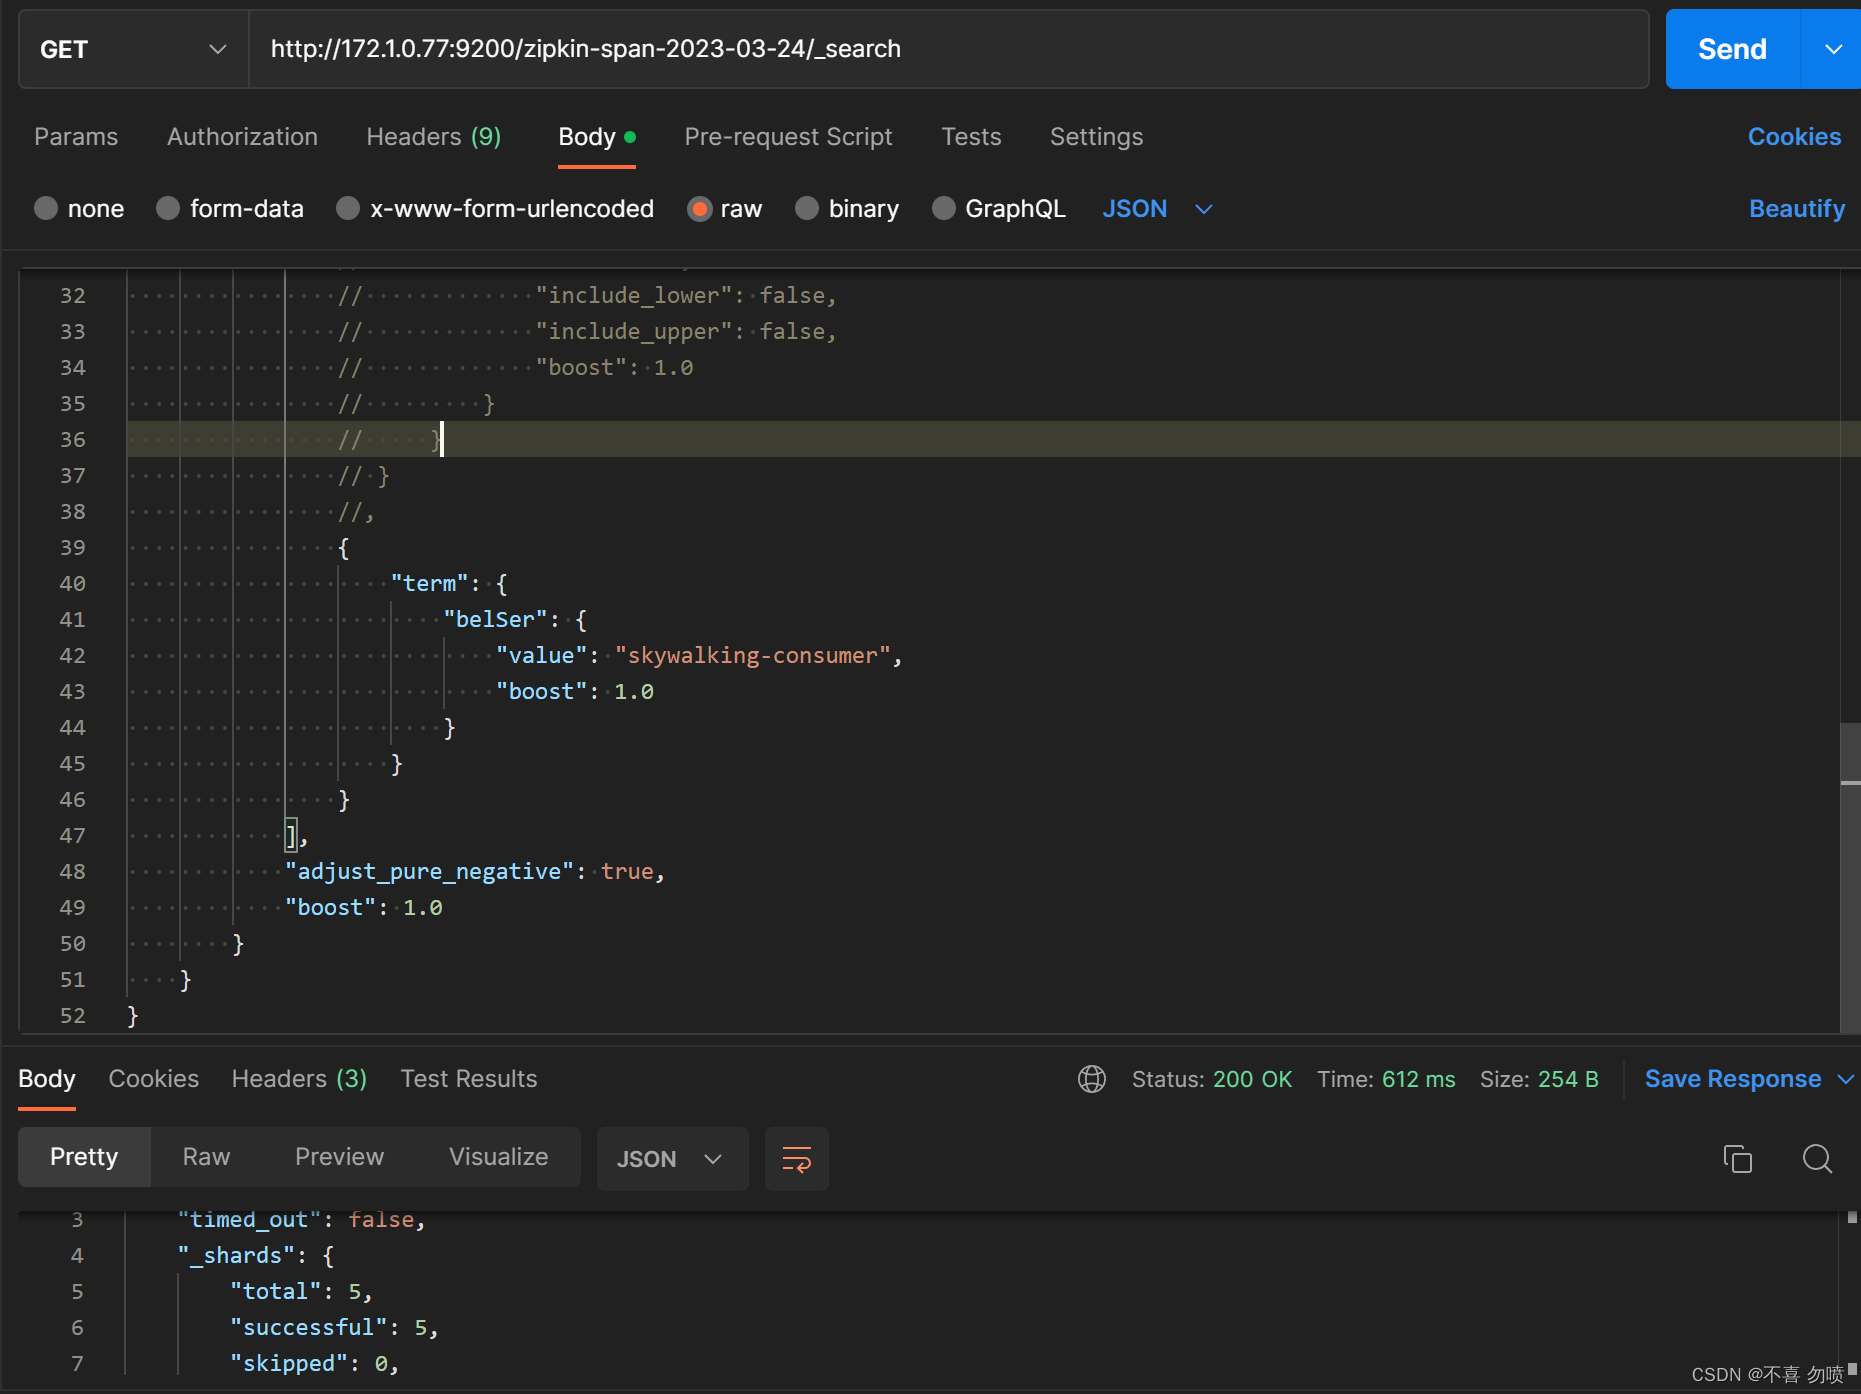Click the Beautify link
This screenshot has height=1394, width=1861.
(1796, 209)
